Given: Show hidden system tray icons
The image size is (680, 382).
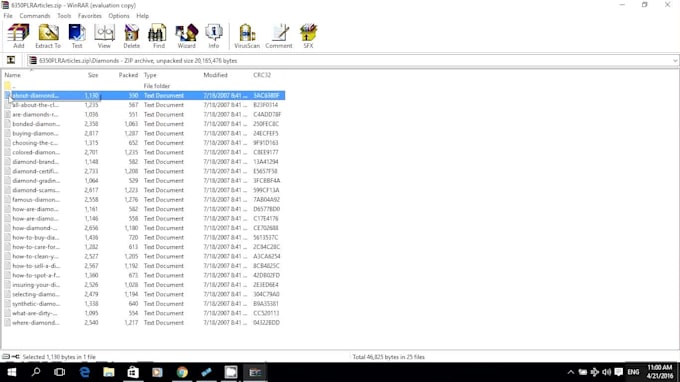Looking at the screenshot, I should tap(571, 372).
